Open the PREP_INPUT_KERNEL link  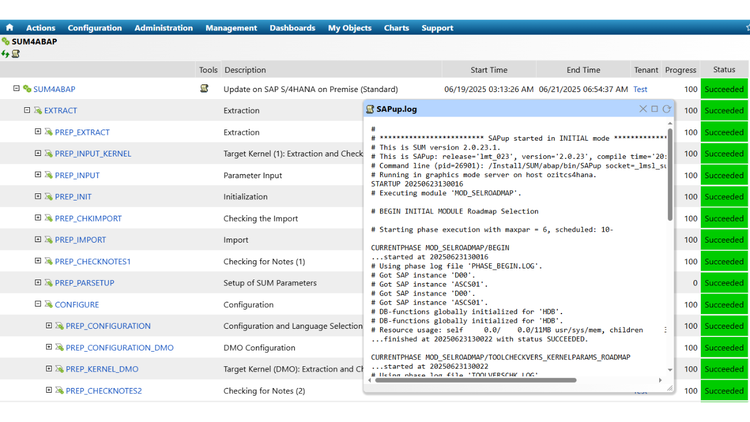93,154
